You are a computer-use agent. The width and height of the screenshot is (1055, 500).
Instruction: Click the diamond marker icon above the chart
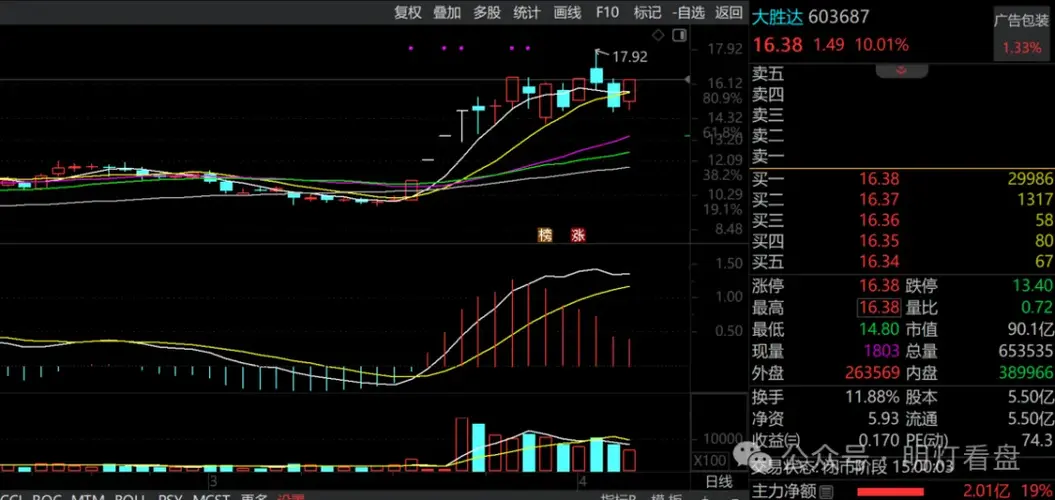(658, 35)
